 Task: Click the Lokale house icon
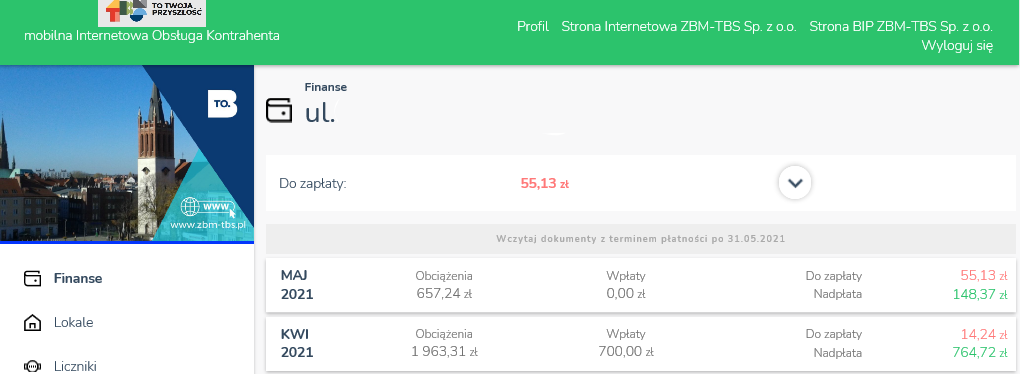tap(32, 323)
